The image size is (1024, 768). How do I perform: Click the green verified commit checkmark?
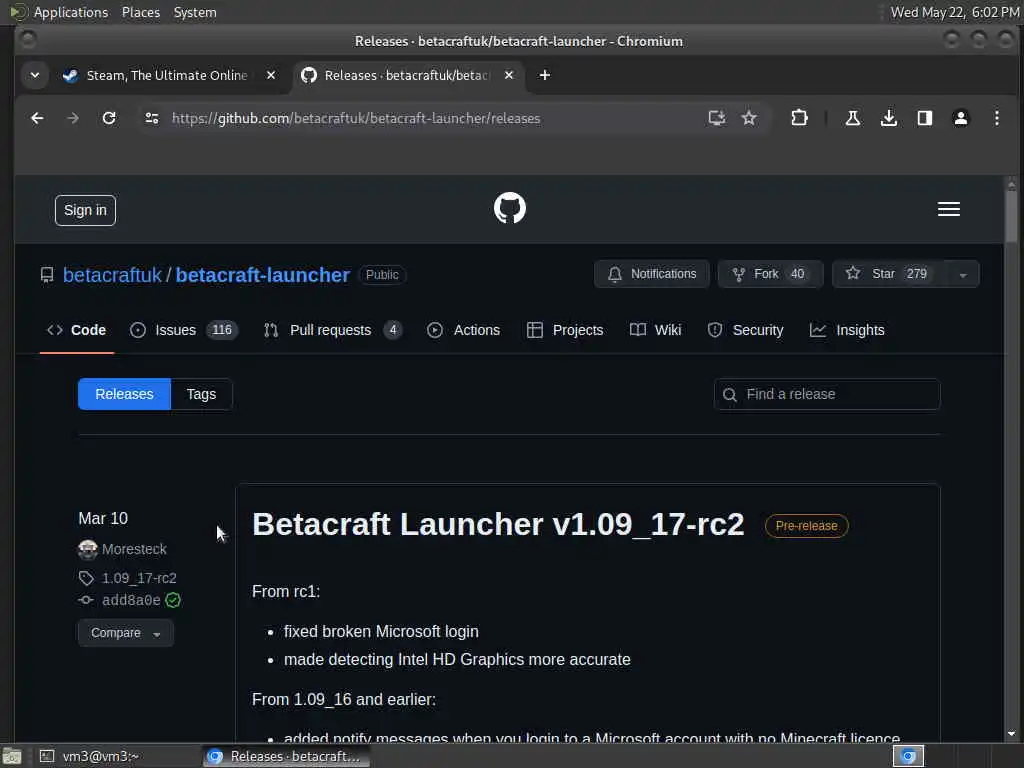(173, 600)
